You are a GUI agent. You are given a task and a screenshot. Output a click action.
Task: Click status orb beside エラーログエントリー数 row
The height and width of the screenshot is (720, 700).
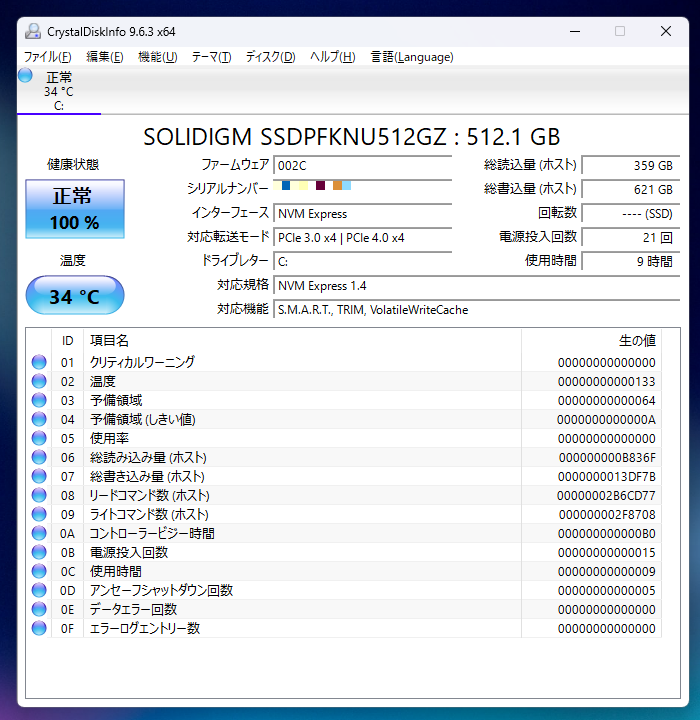coord(39,629)
